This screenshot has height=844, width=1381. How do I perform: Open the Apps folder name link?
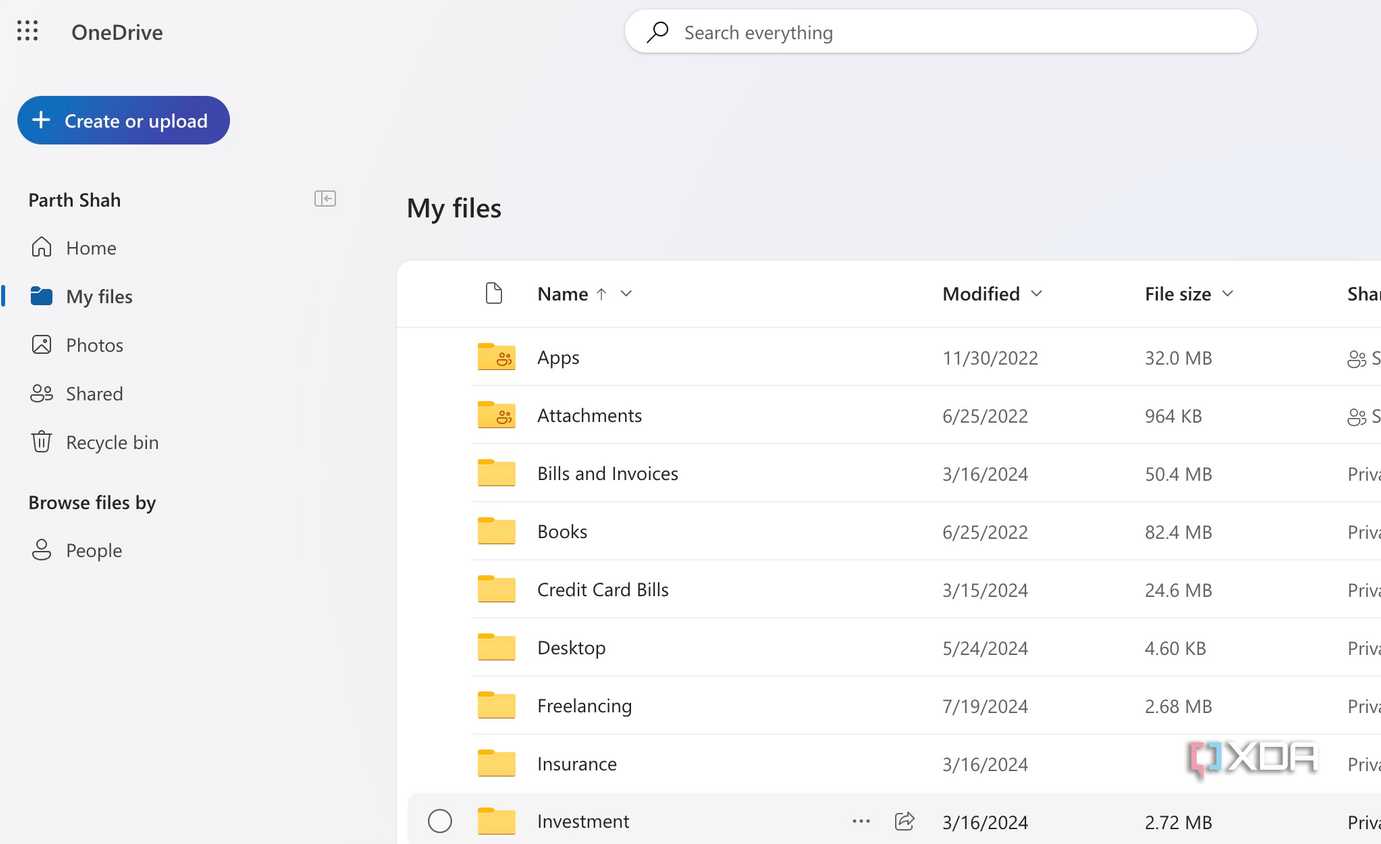click(558, 357)
